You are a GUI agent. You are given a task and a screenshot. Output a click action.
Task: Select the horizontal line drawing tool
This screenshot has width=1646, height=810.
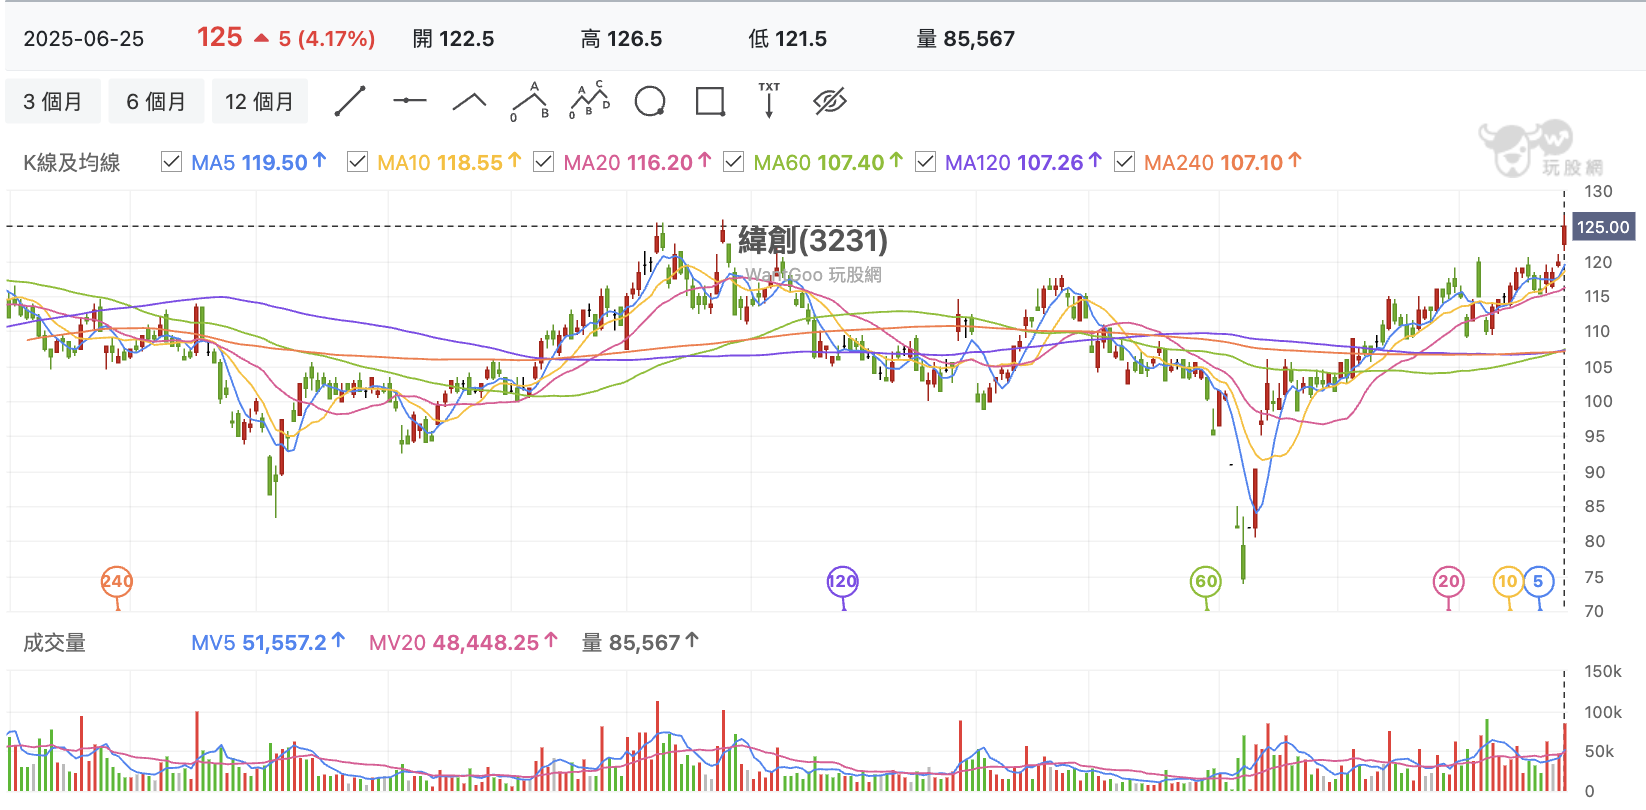(x=410, y=101)
